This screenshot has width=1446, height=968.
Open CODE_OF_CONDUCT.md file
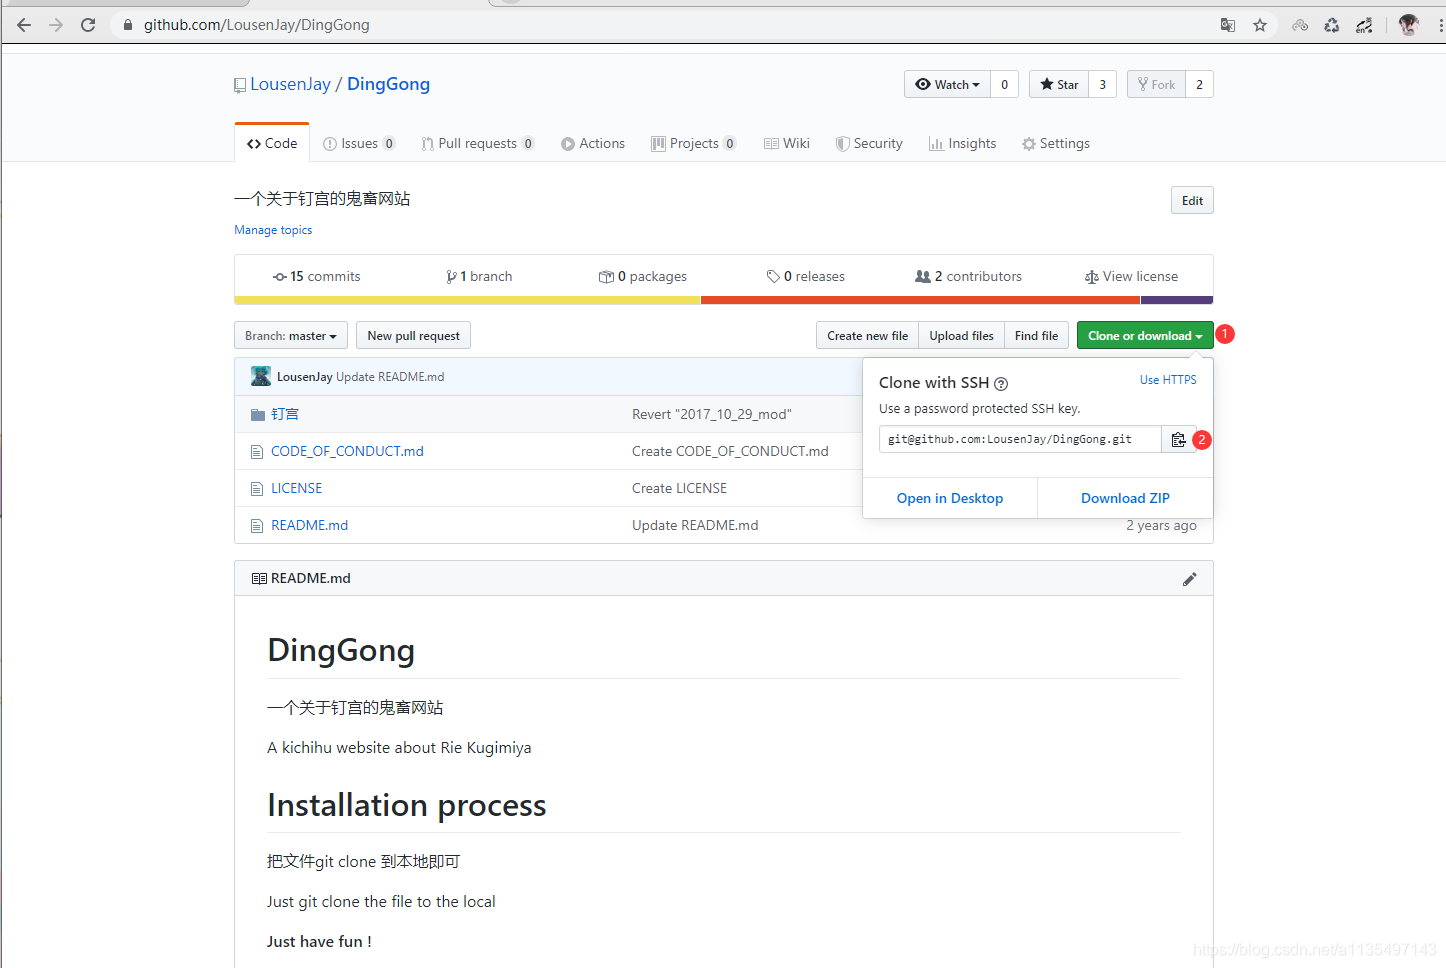(347, 451)
